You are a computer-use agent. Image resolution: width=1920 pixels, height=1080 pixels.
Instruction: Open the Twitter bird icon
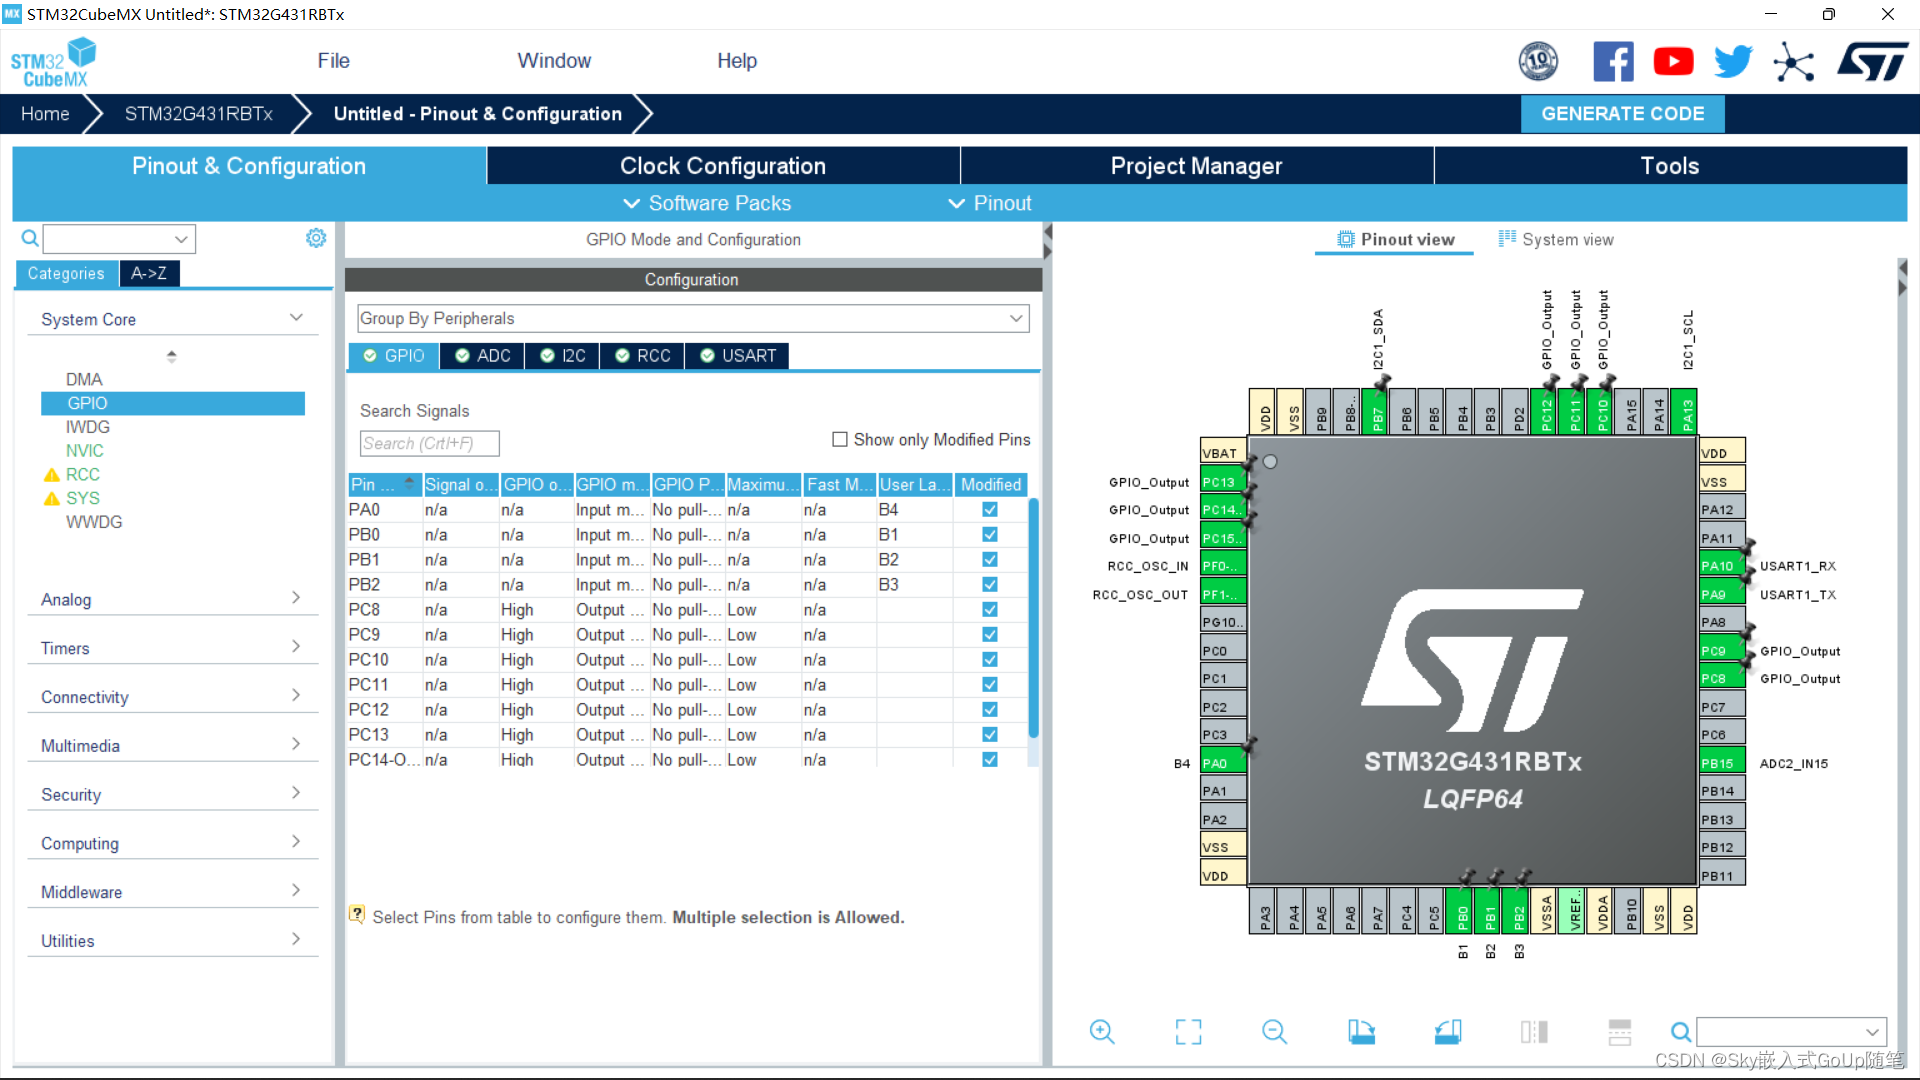pos(1733,62)
